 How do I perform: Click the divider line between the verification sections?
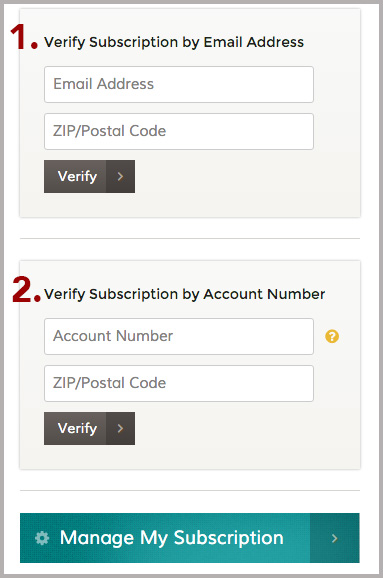(x=189, y=238)
